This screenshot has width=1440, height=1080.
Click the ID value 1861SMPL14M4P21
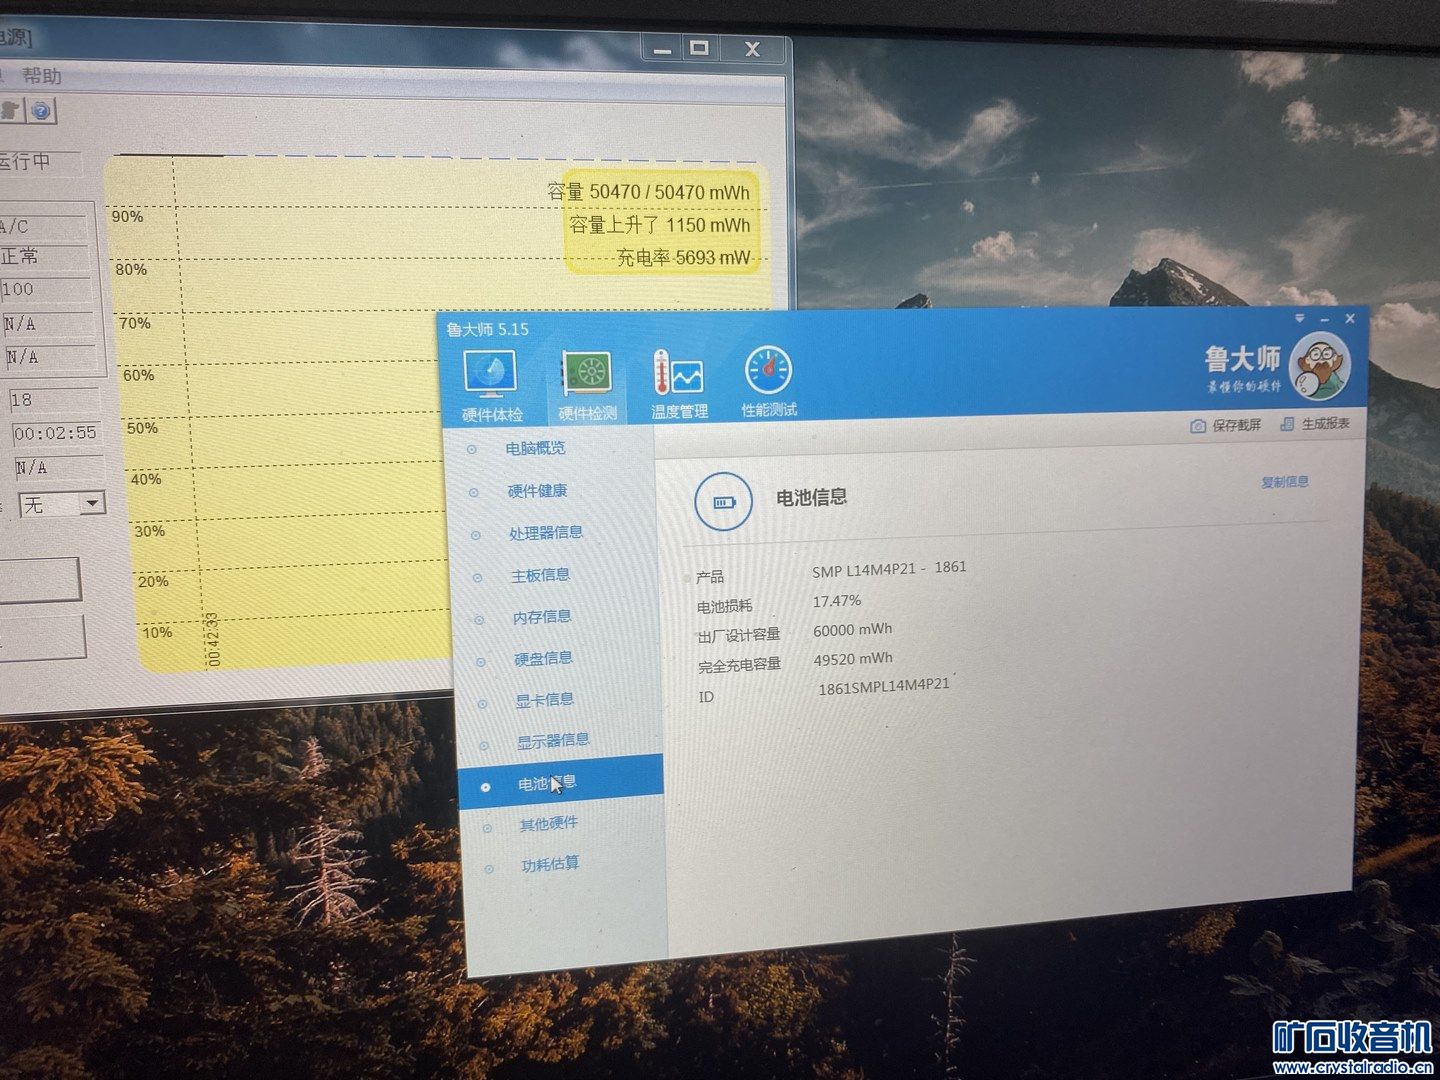click(884, 687)
